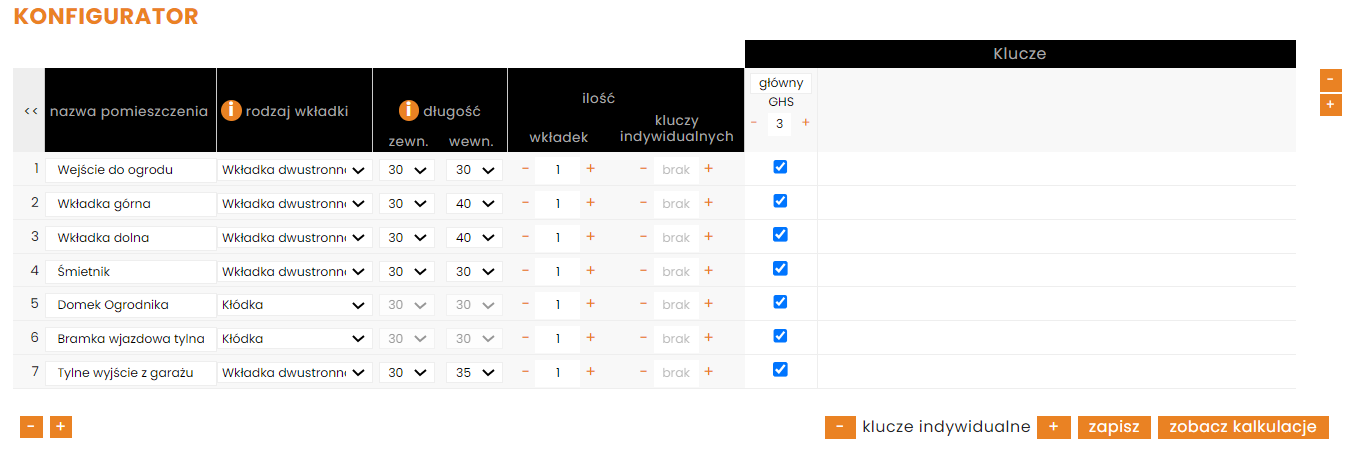
Task: Increase the GHS main key count
Action: click(805, 123)
